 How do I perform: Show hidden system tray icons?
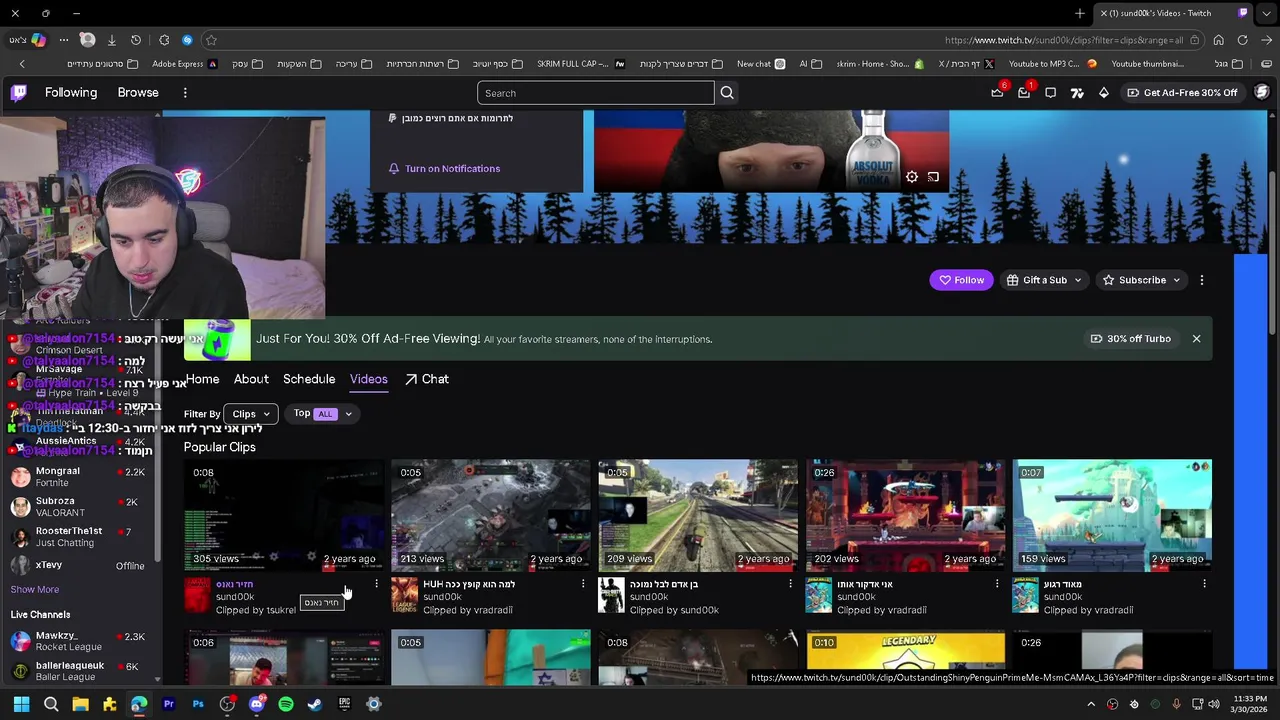pos(1091,704)
